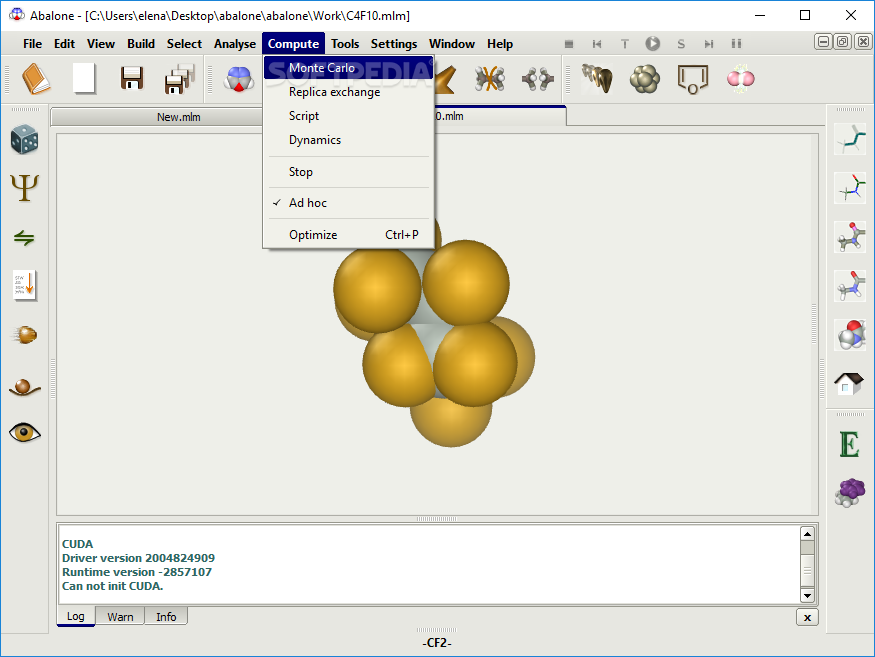Click the green E energy icon
The height and width of the screenshot is (657, 875).
[849, 444]
